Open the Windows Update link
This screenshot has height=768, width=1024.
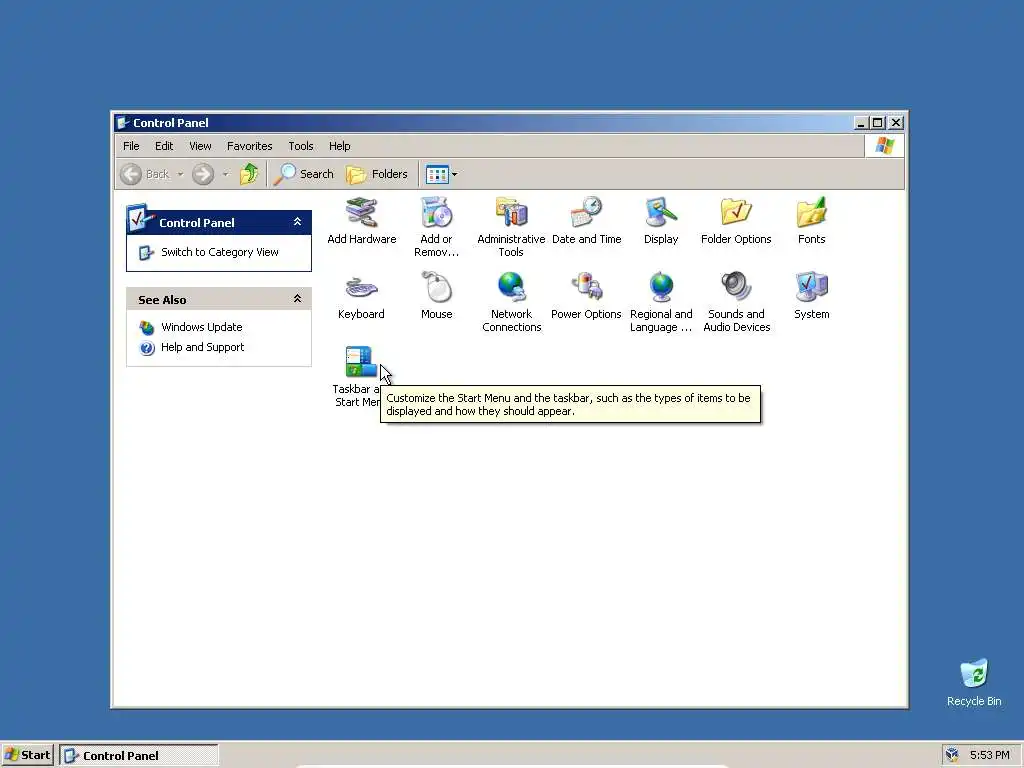(201, 327)
